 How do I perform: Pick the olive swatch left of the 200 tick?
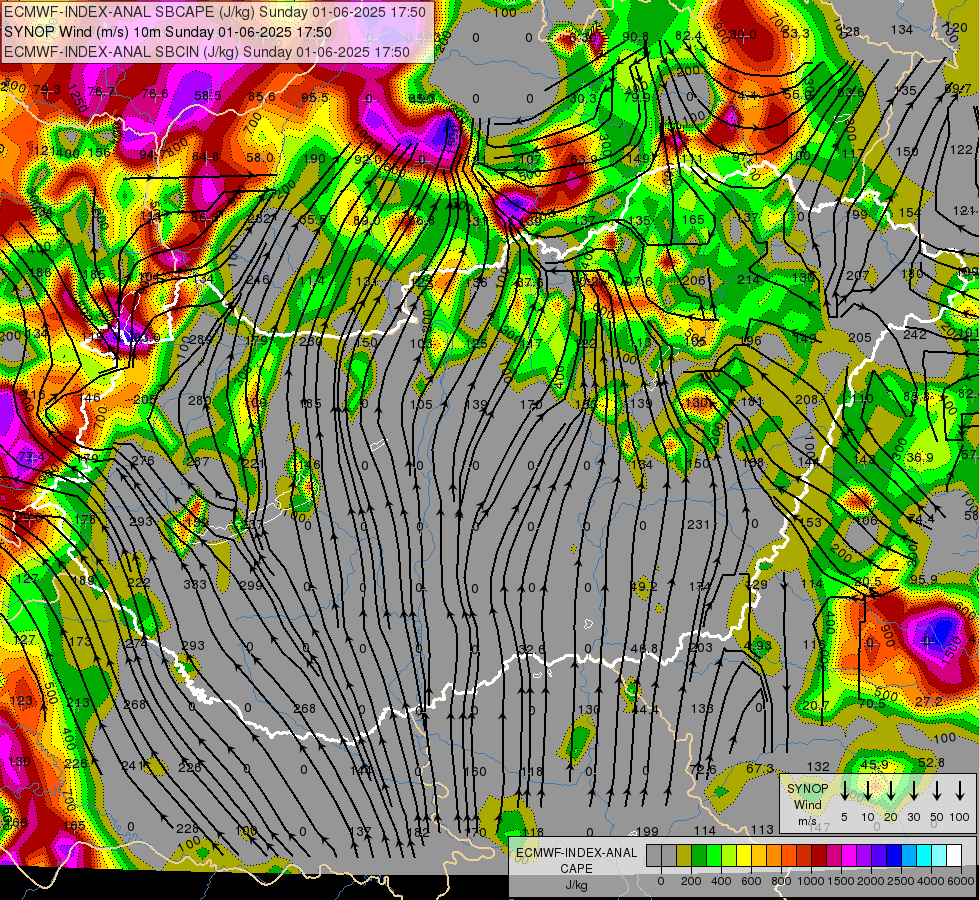(x=684, y=856)
